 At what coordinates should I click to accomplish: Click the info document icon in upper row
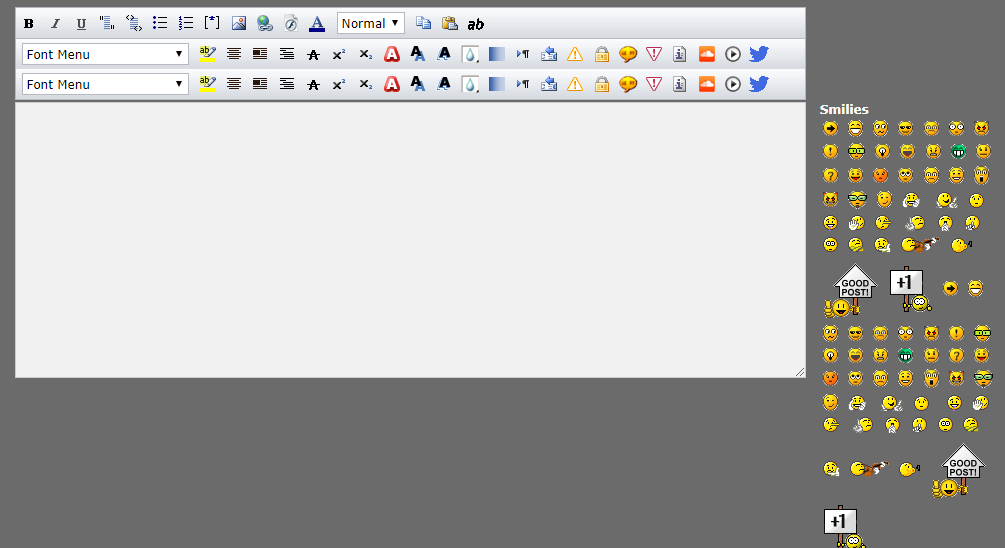click(679, 54)
